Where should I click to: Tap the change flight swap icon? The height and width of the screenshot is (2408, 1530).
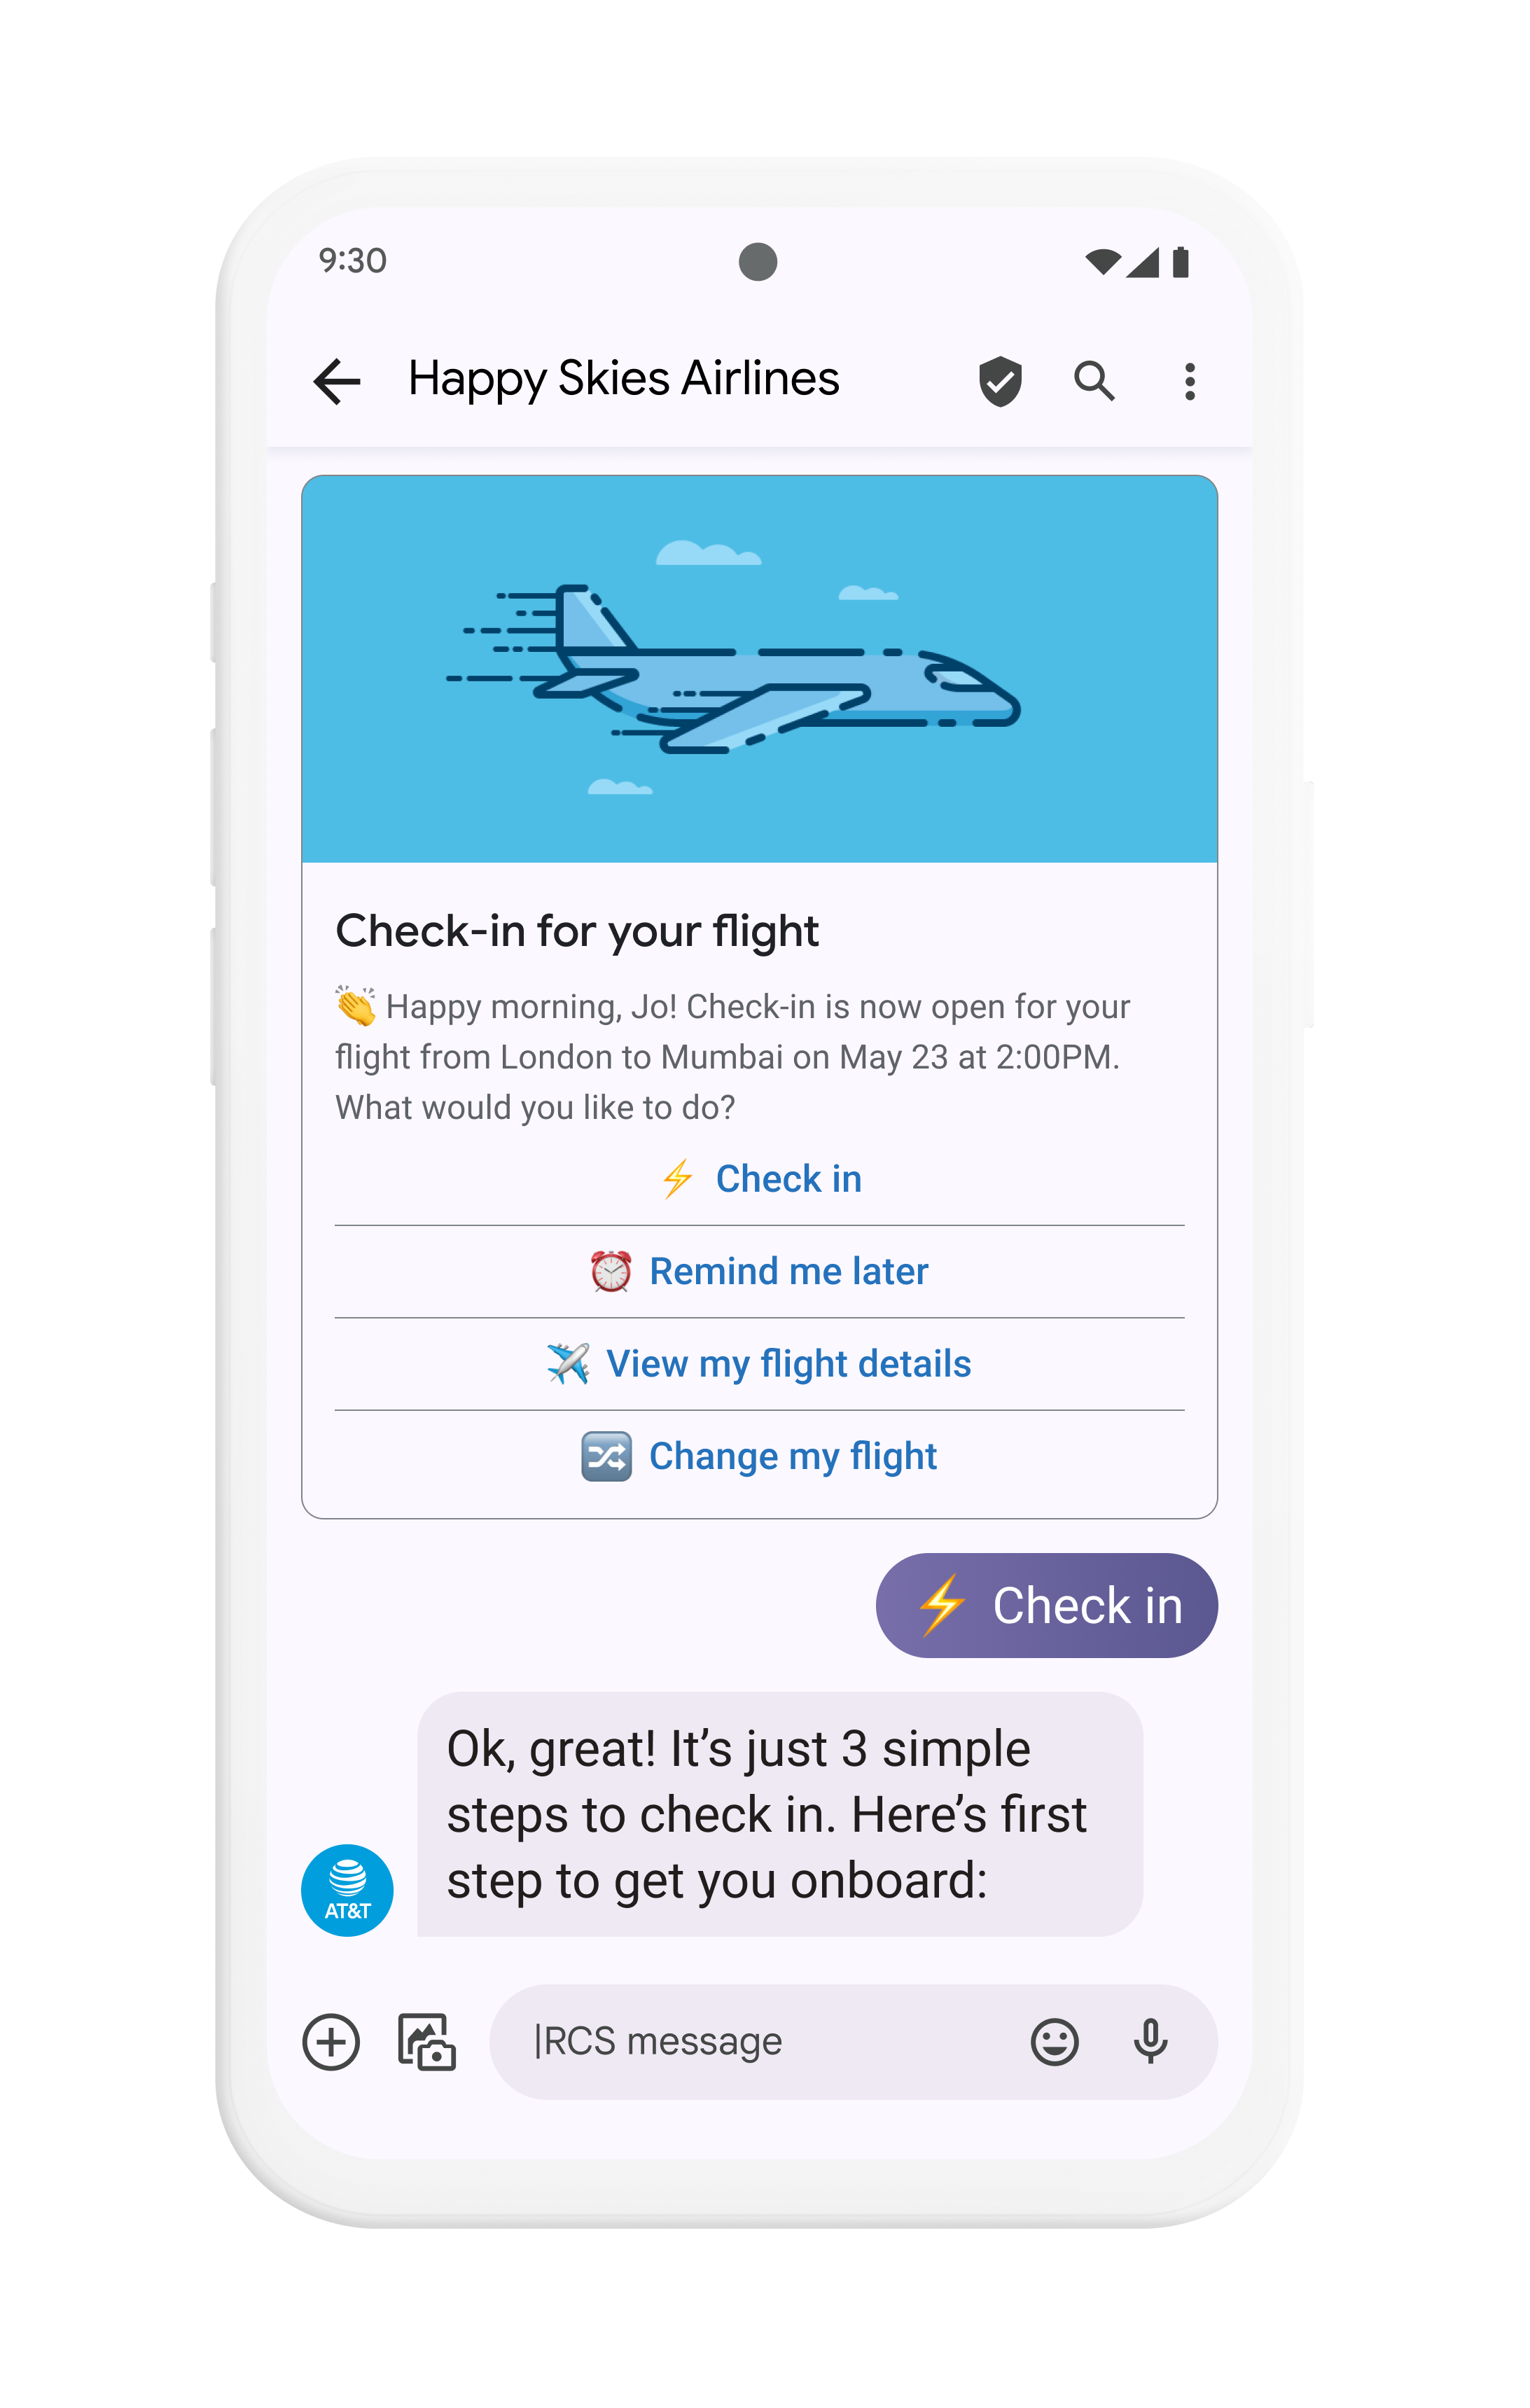click(604, 1456)
